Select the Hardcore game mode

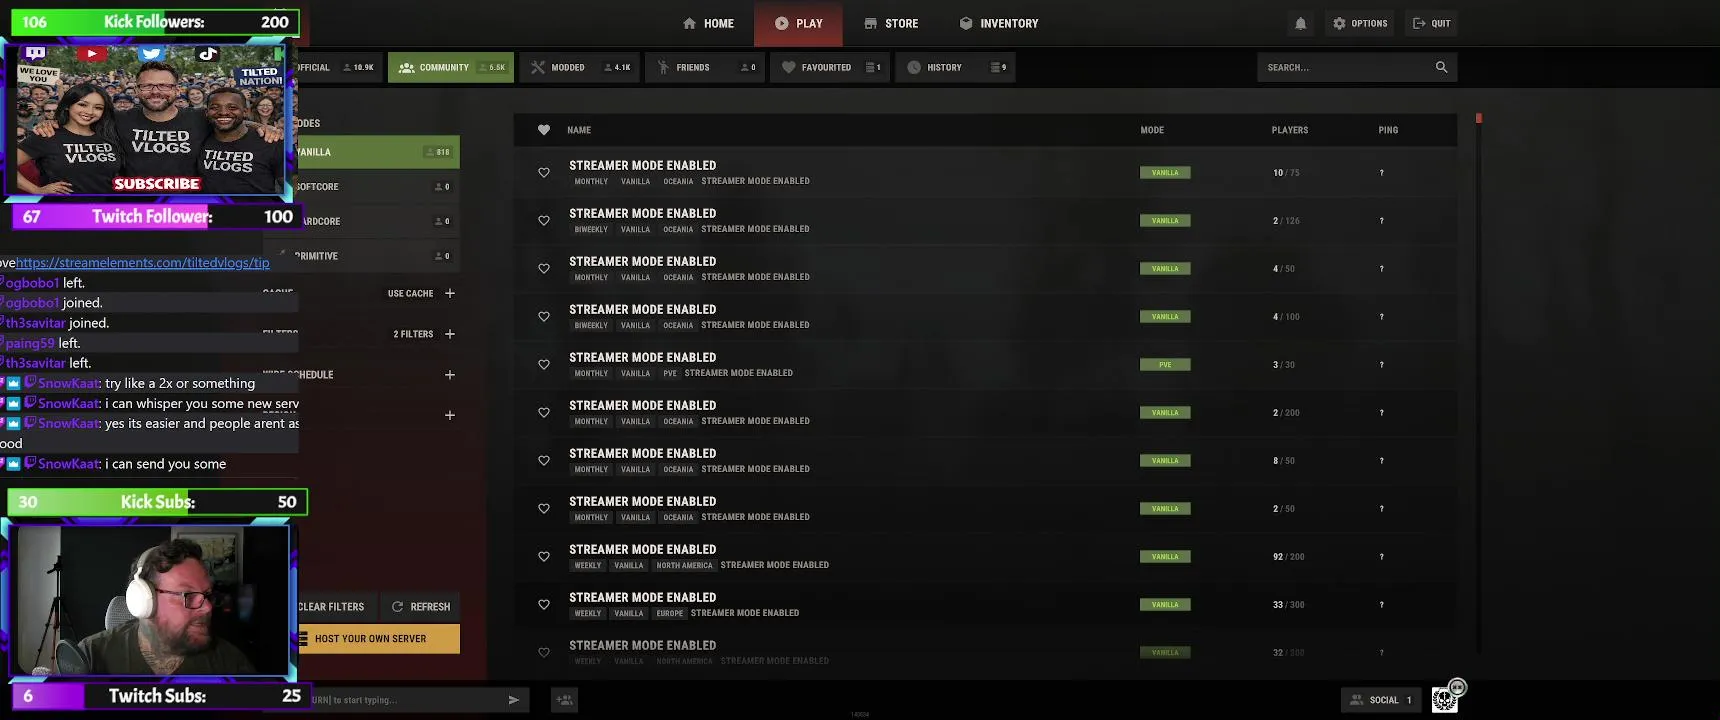click(x=378, y=221)
